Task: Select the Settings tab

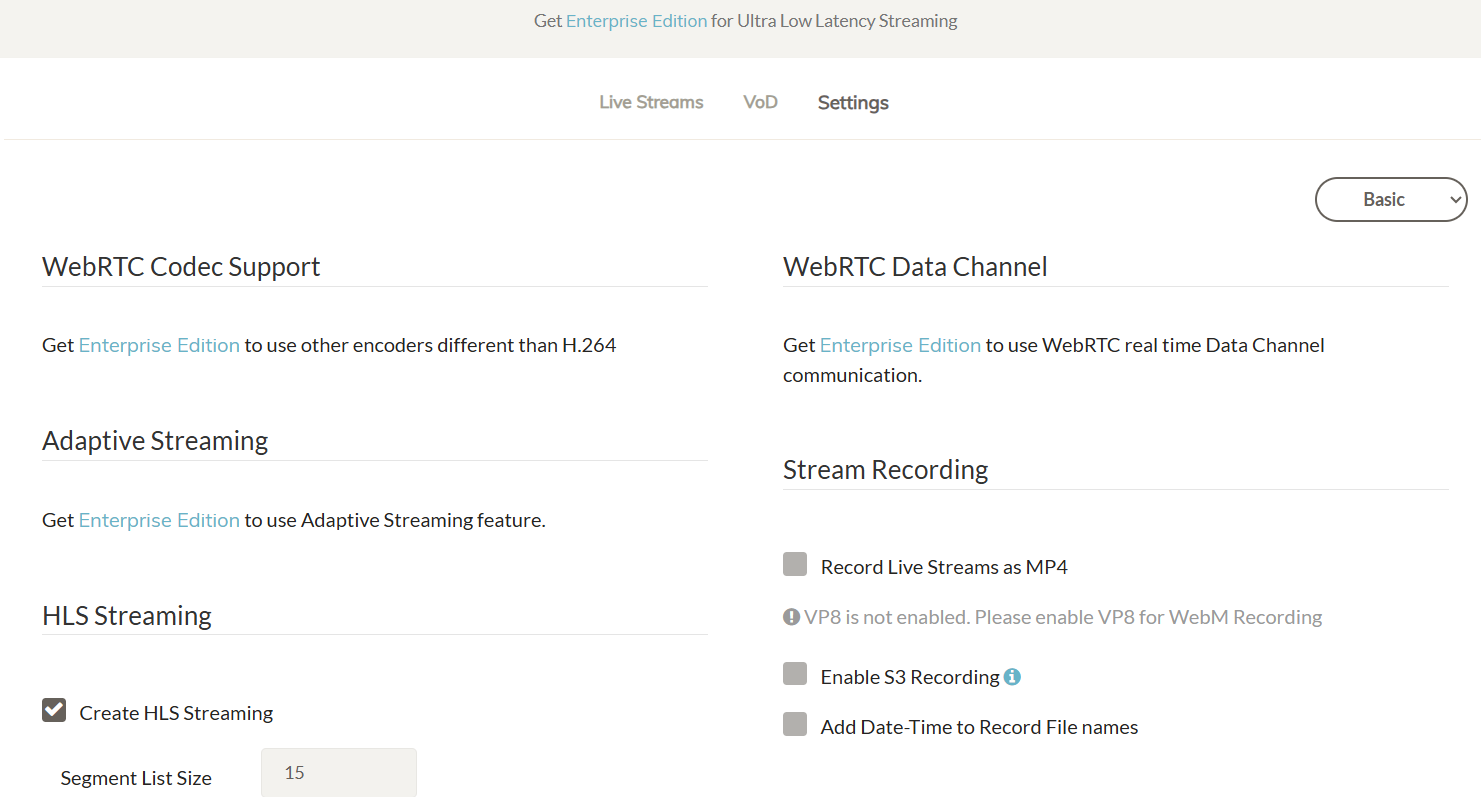Action: click(853, 102)
